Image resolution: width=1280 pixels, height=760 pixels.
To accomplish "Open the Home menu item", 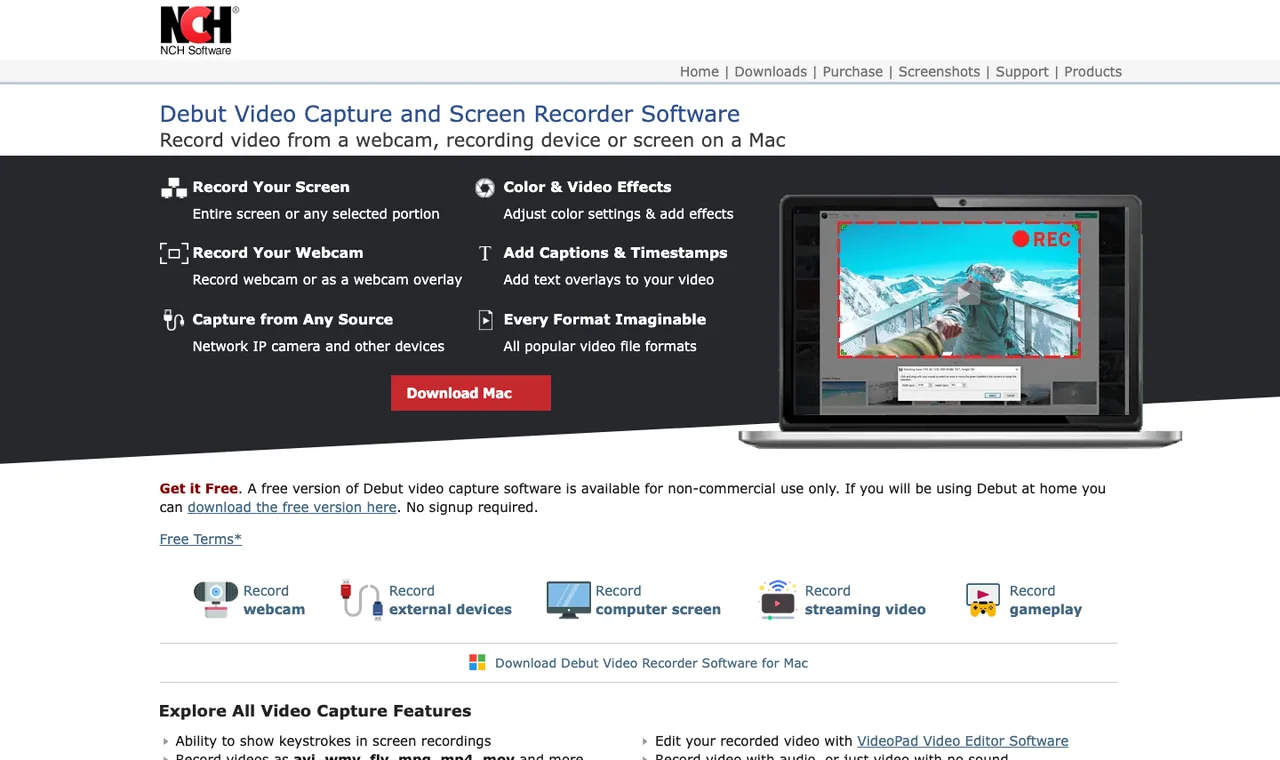I will (x=699, y=72).
